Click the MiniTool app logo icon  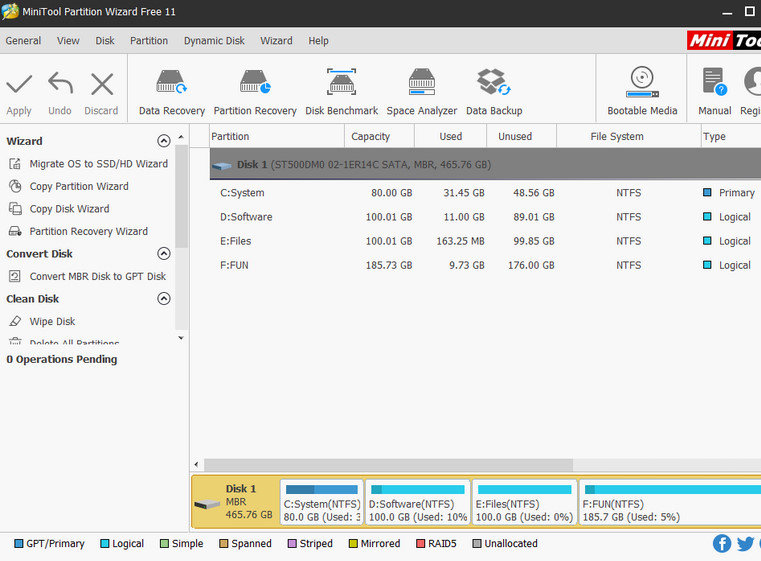pyautogui.click(x=10, y=12)
